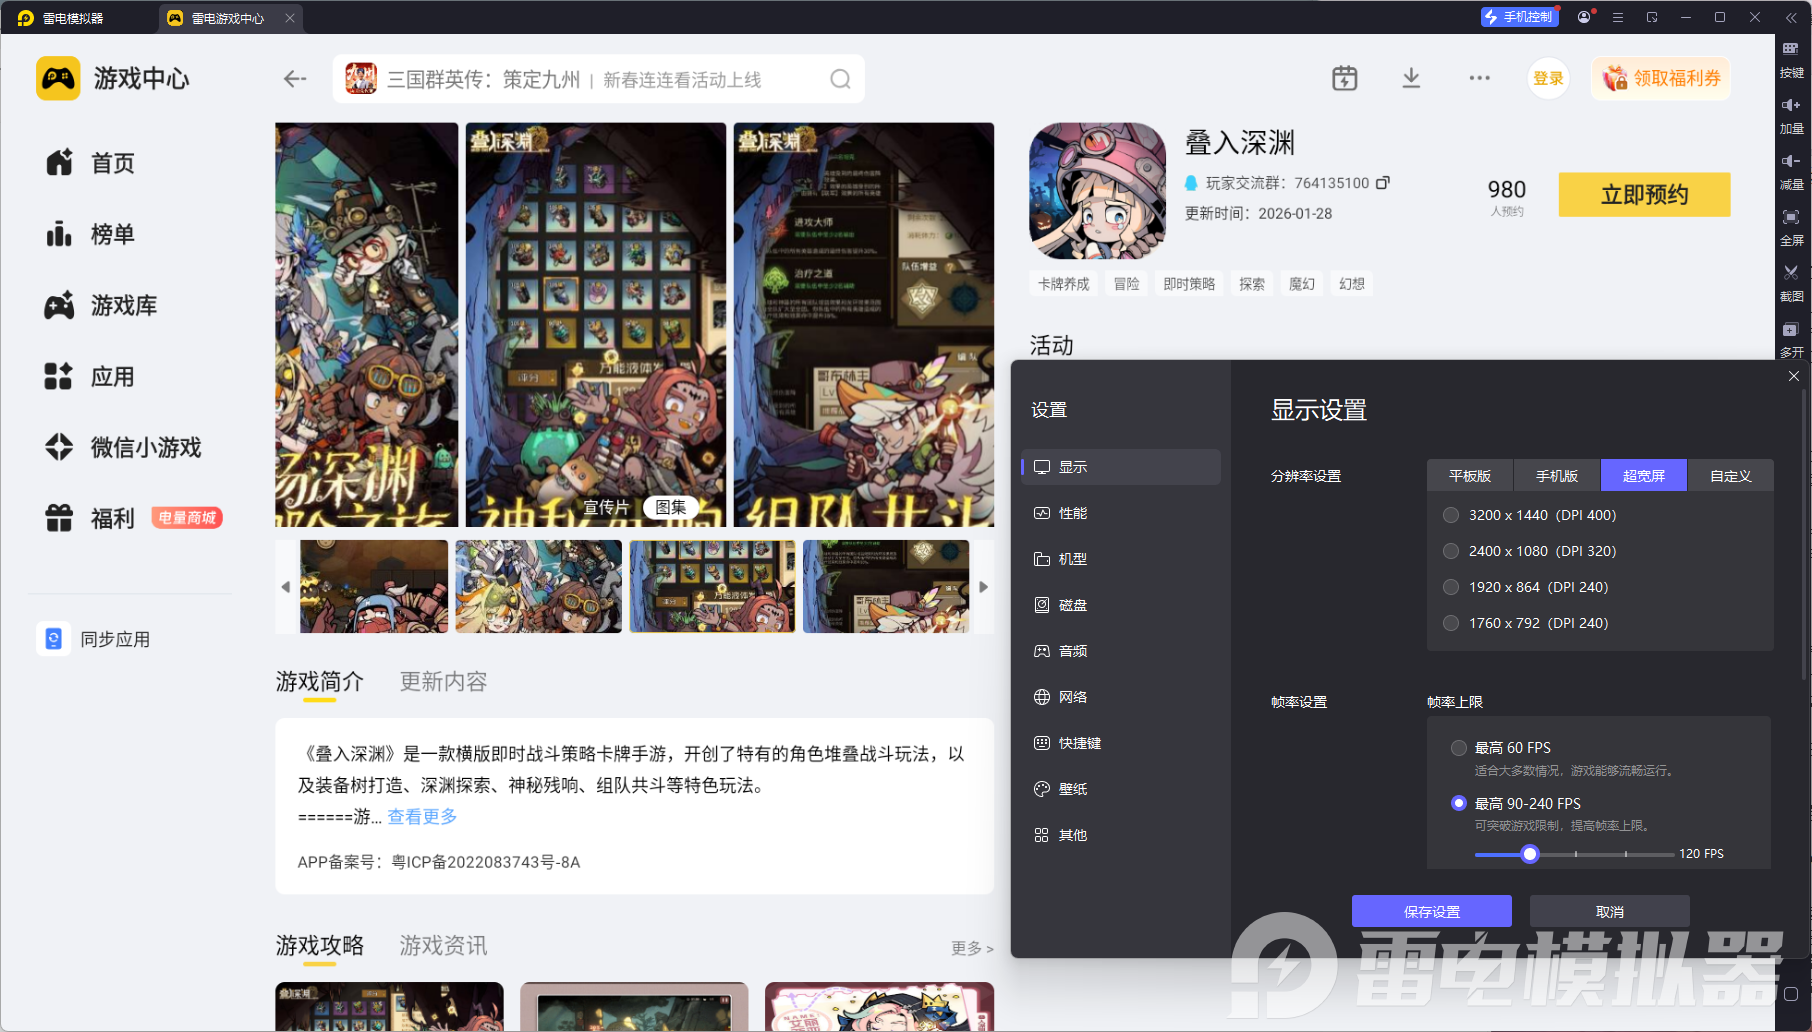
Task: Toggle 全屏 fullscreen mode
Action: pos(1791,228)
